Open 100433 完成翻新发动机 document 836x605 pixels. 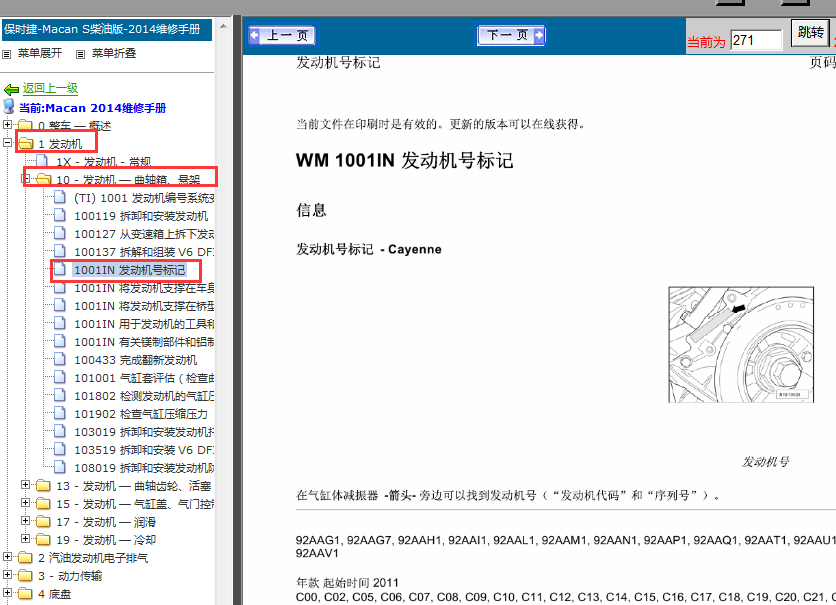click(135, 360)
